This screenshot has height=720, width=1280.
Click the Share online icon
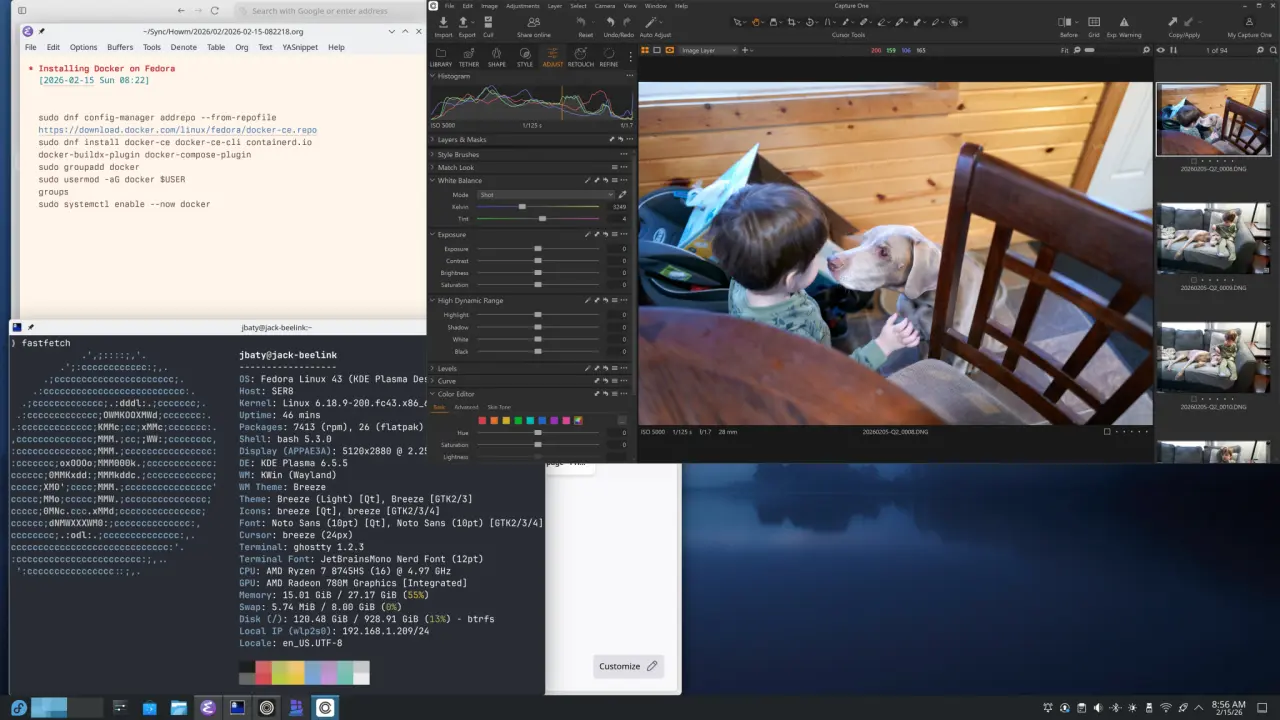[533, 21]
